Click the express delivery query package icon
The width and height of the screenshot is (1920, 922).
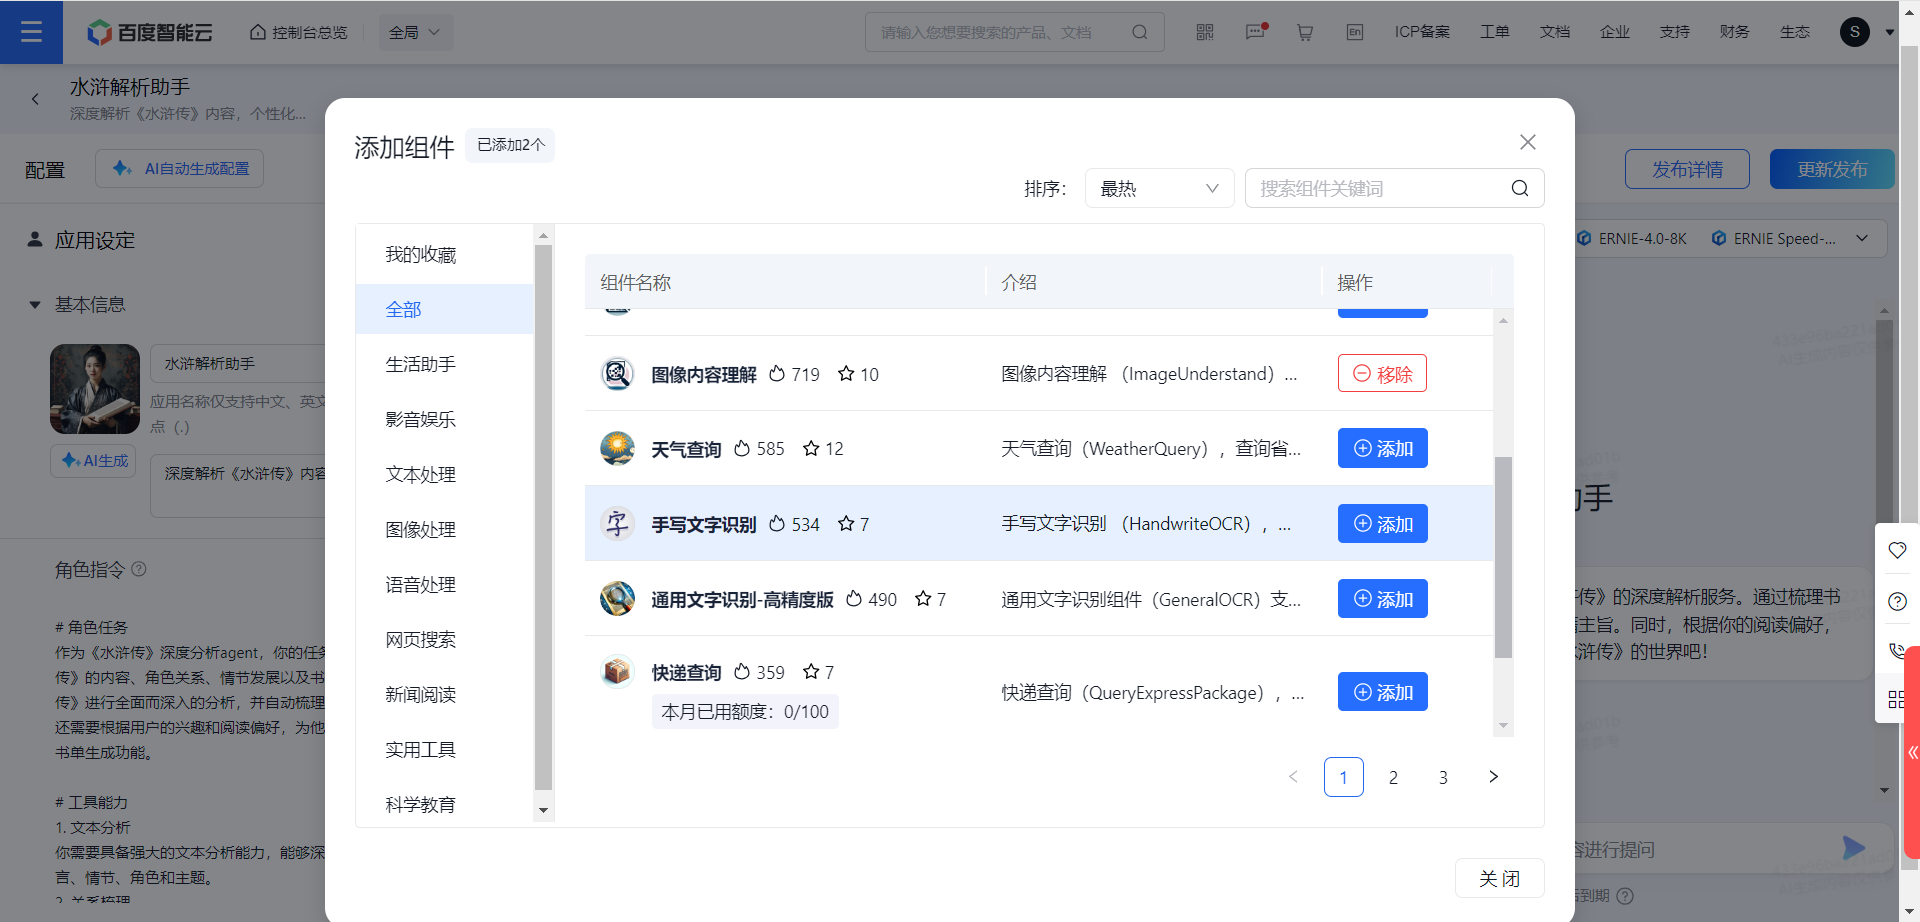pos(617,671)
